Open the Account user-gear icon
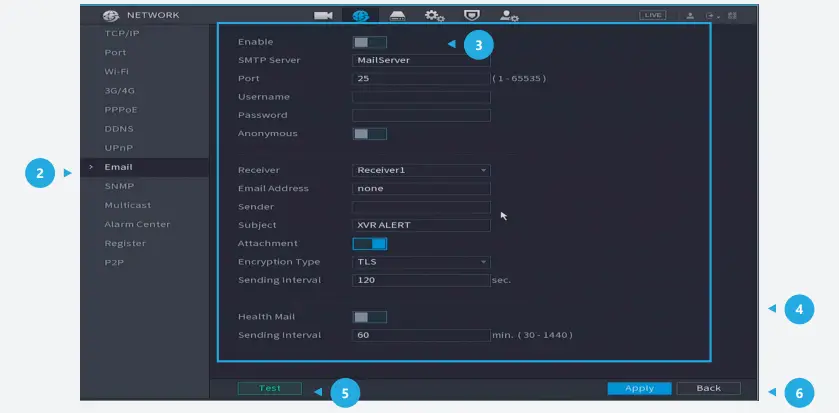 (509, 16)
